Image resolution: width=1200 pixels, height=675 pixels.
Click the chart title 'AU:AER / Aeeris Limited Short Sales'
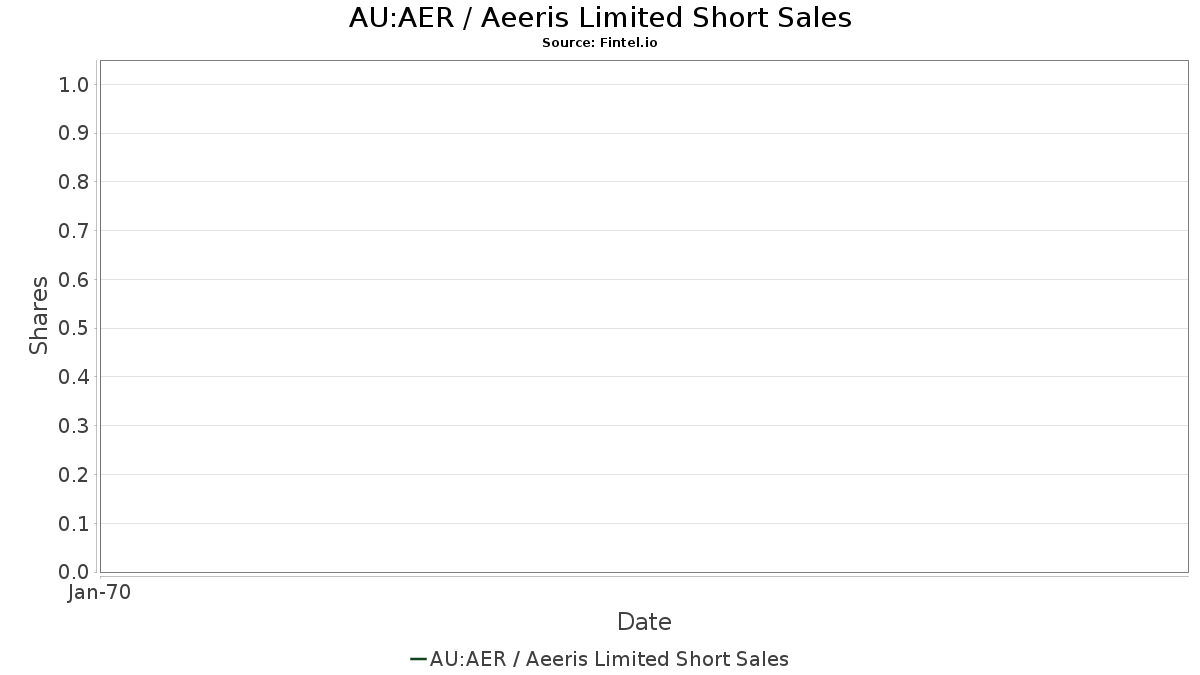[600, 18]
